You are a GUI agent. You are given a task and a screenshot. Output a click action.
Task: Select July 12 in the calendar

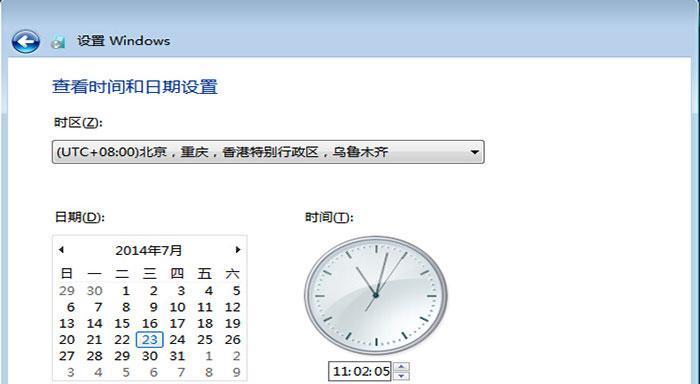pos(233,307)
